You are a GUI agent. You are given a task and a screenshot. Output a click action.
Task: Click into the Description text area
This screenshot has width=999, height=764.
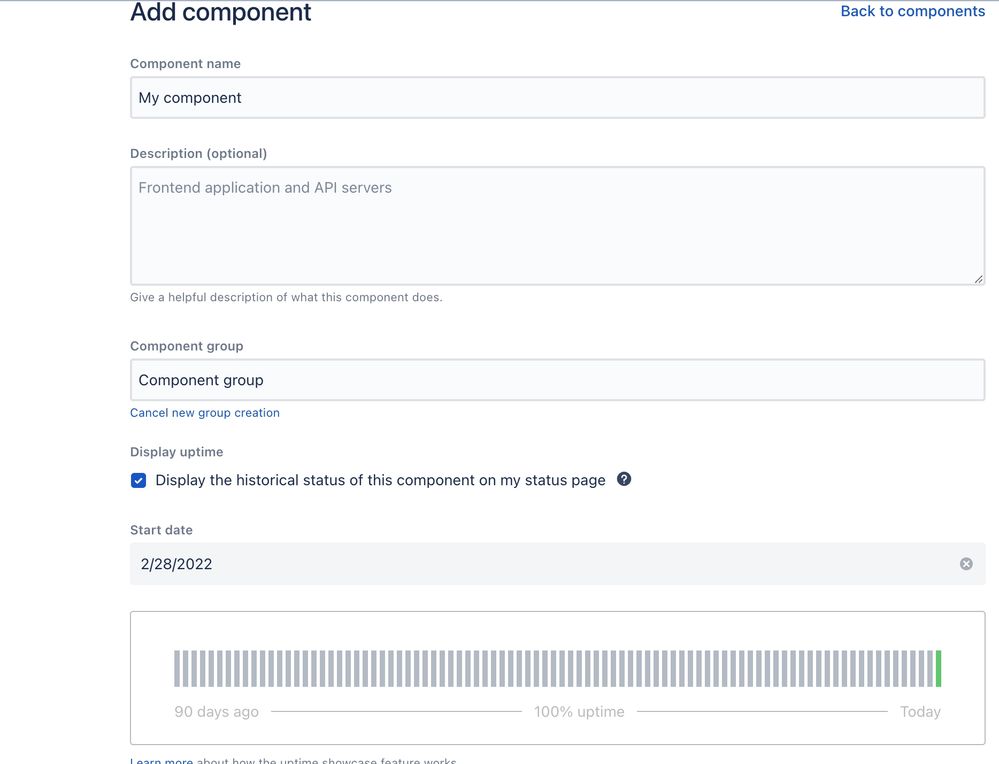(x=557, y=226)
